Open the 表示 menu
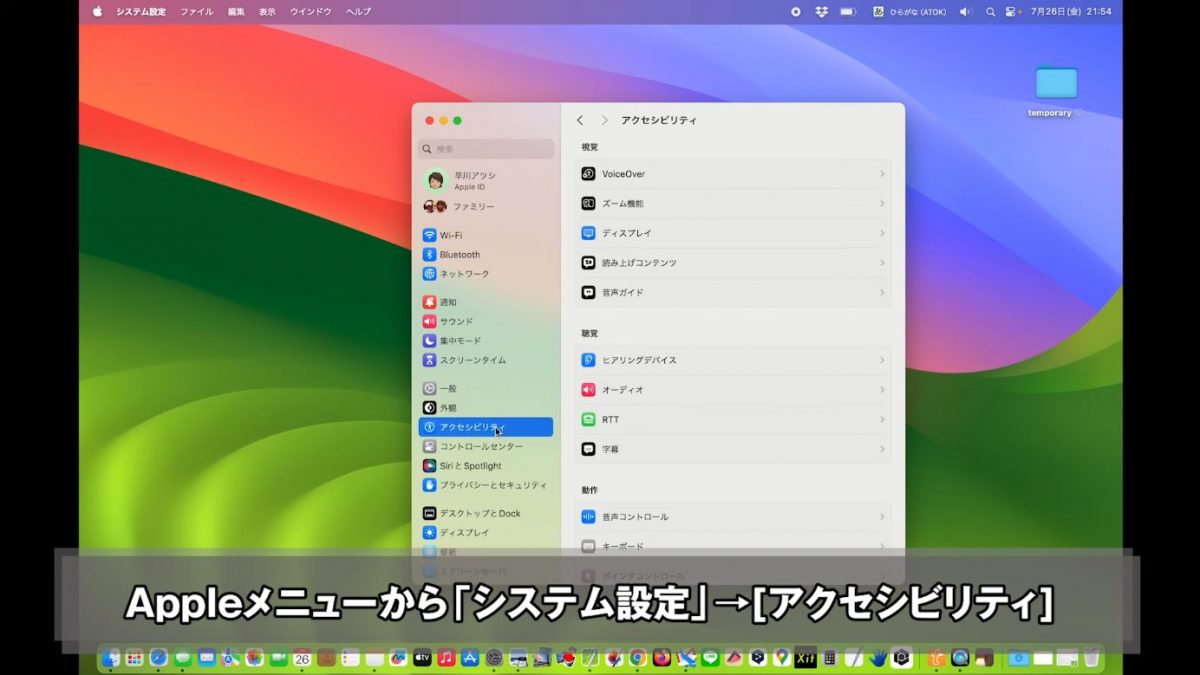This screenshot has width=1200, height=675. click(x=267, y=12)
